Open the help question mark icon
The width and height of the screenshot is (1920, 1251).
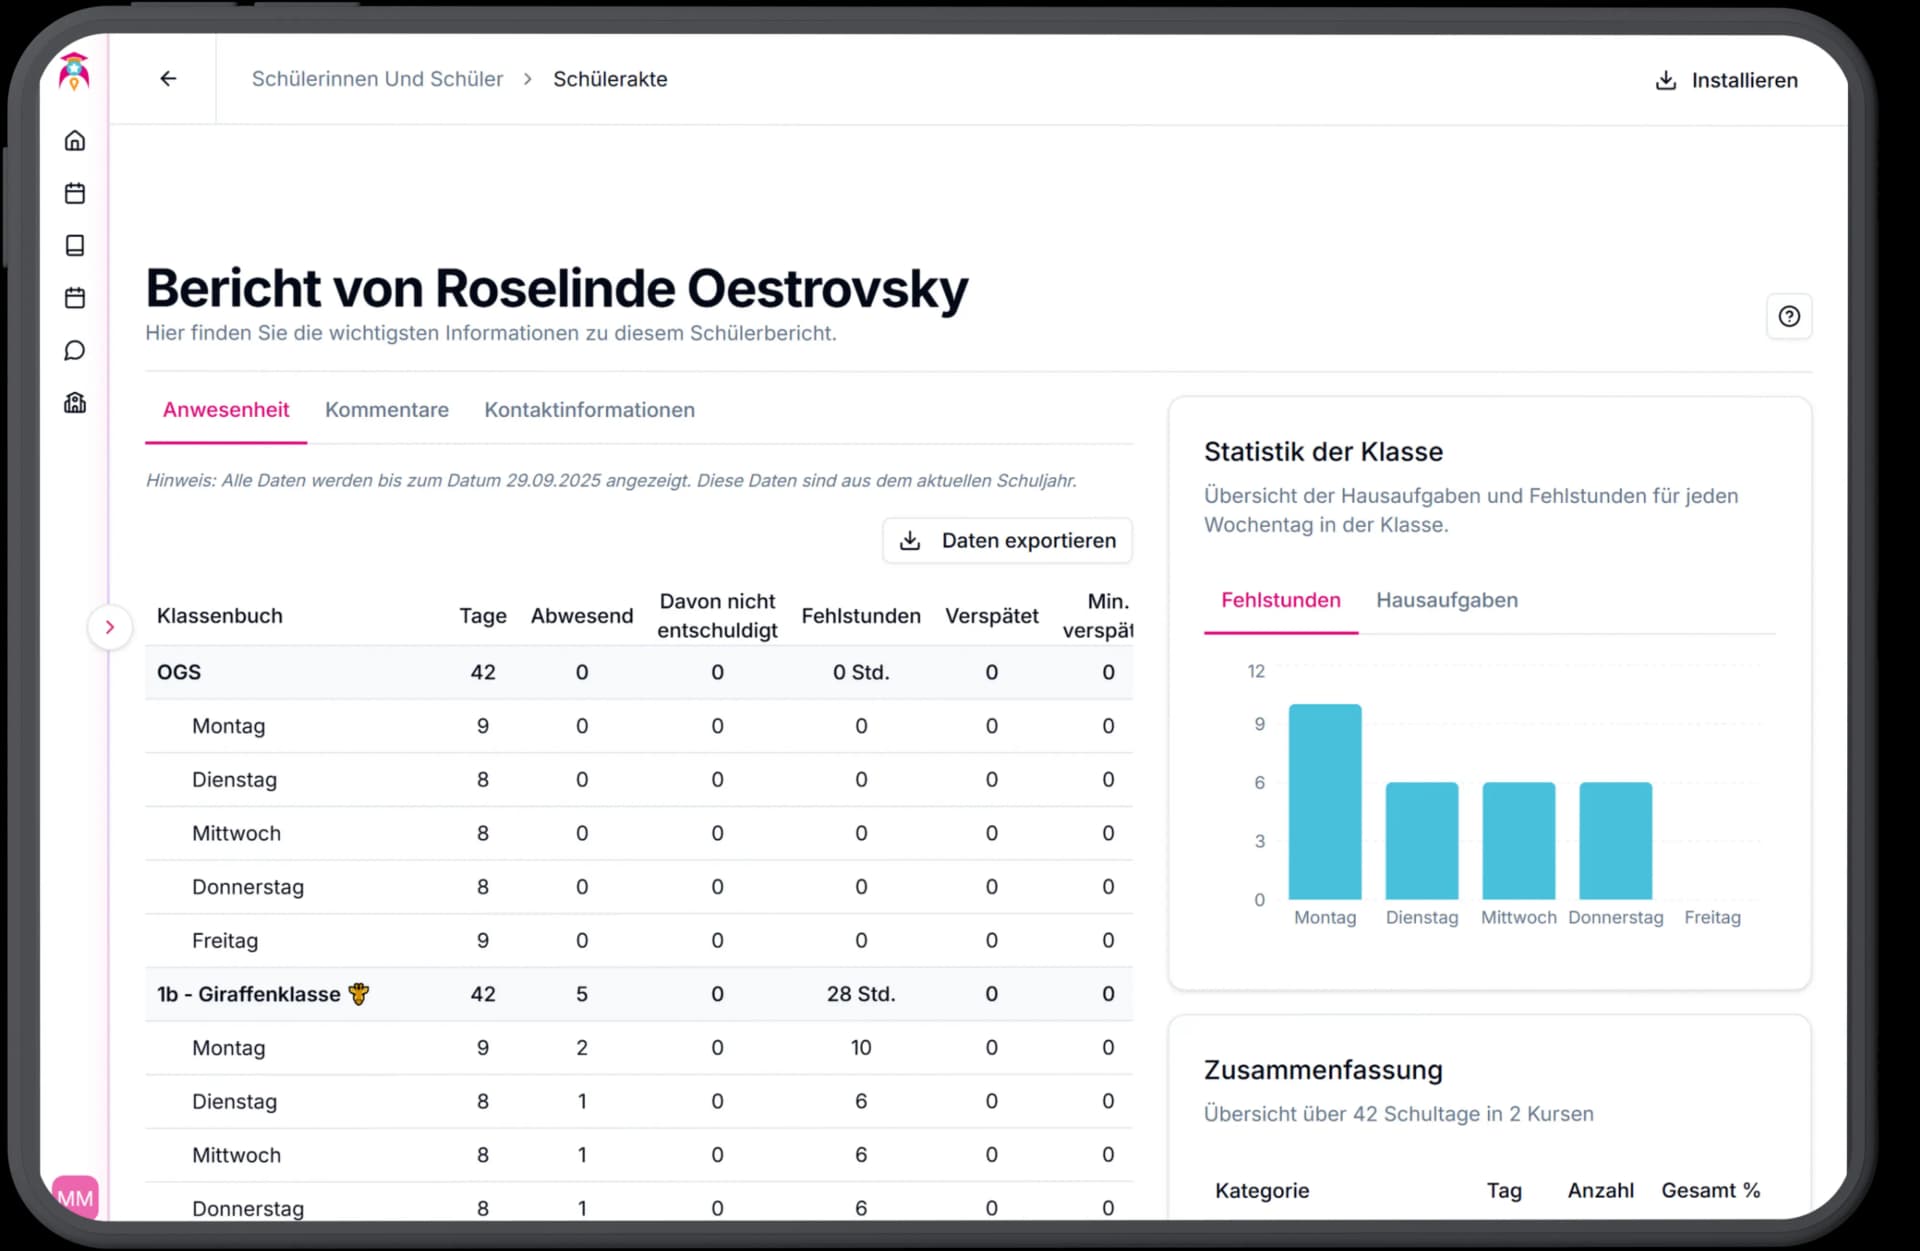1789,316
